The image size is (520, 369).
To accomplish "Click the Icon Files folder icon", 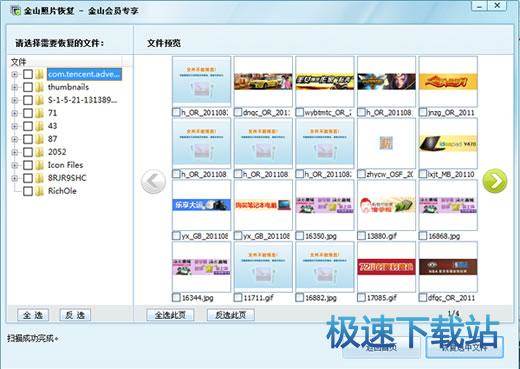I will click(x=40, y=165).
